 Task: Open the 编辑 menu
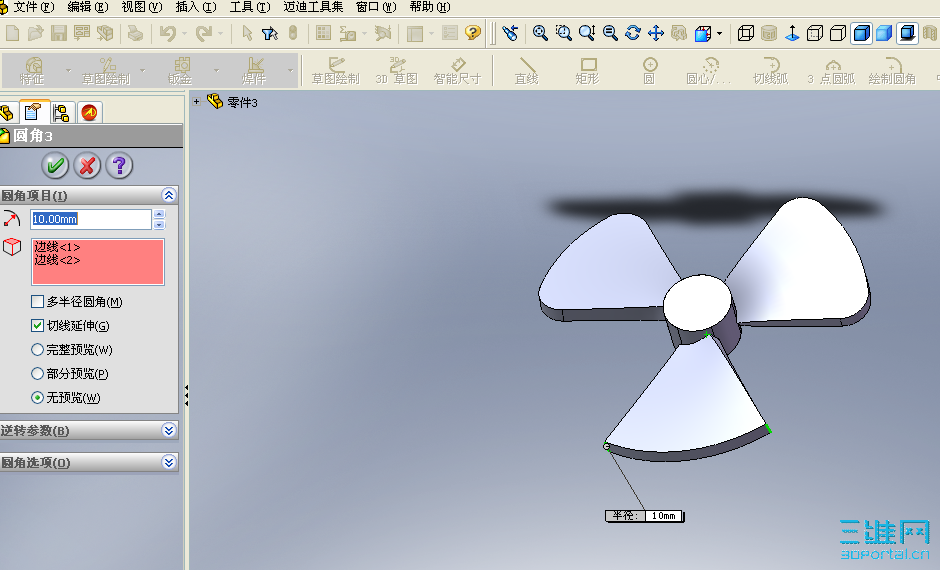[88, 7]
